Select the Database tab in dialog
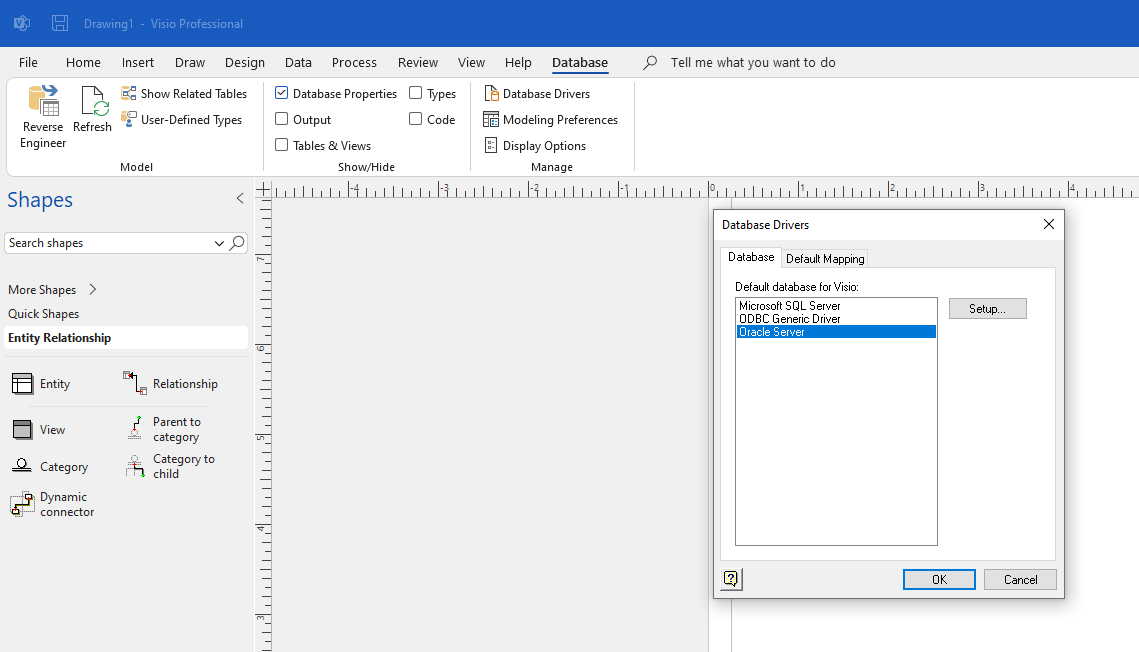The image size is (1139, 652). tap(751, 257)
